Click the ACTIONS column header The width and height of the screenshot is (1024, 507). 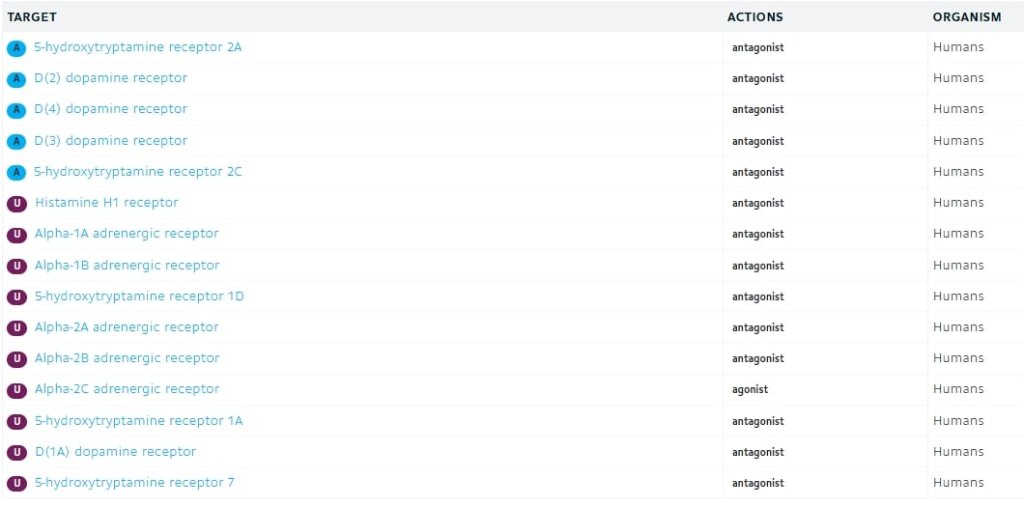(x=755, y=17)
